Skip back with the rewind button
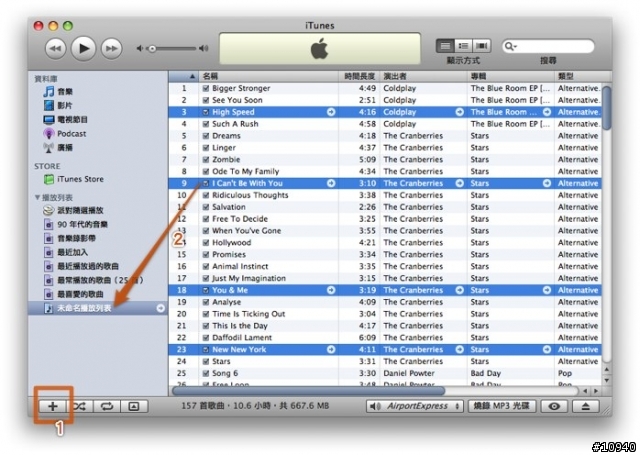The width and height of the screenshot is (640, 455). coord(55,49)
